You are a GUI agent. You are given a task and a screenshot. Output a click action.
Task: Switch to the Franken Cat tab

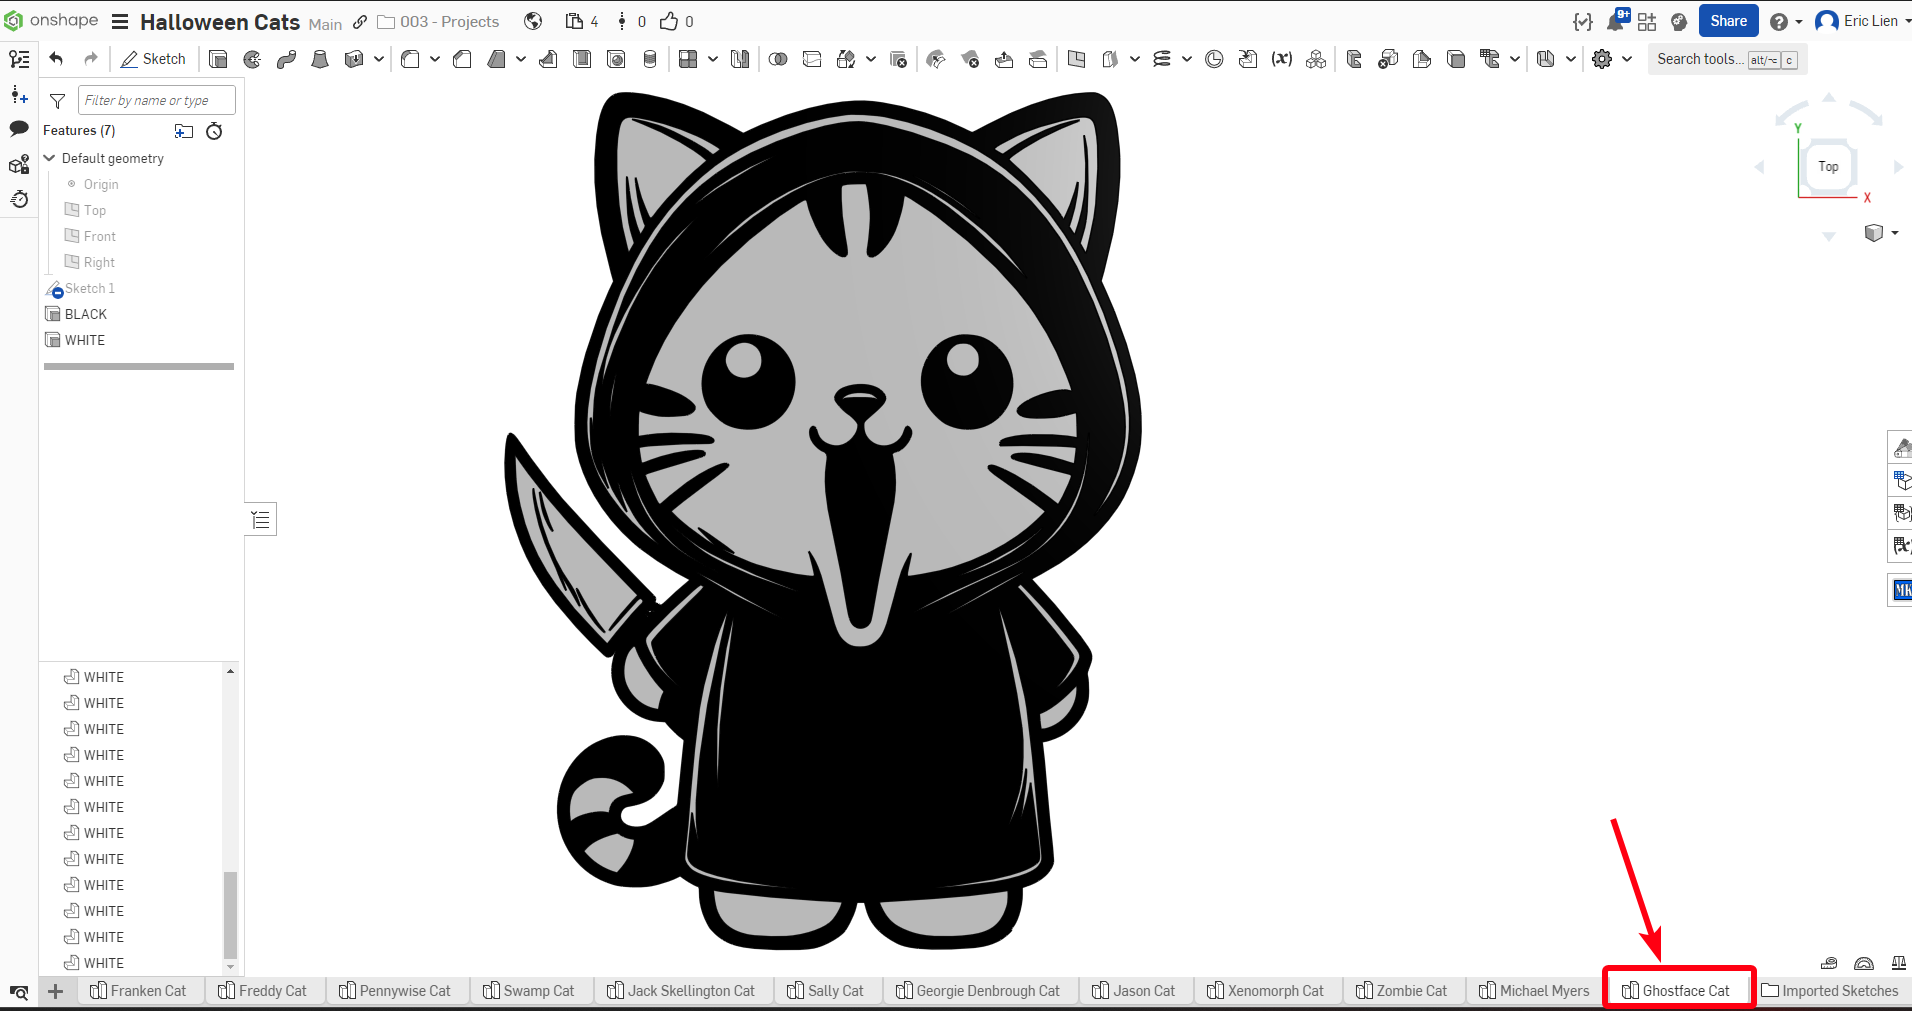point(138,991)
